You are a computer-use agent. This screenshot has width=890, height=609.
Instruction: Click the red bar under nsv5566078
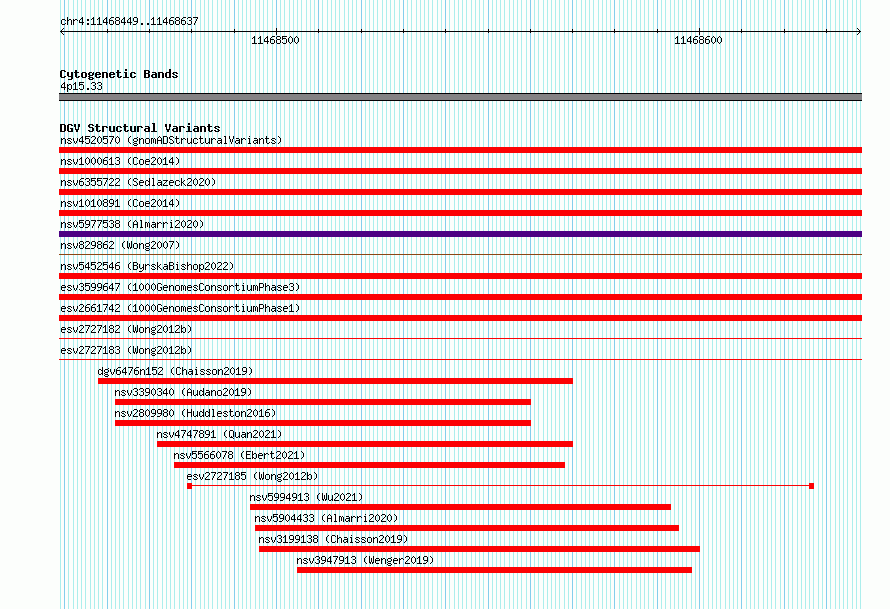point(370,465)
